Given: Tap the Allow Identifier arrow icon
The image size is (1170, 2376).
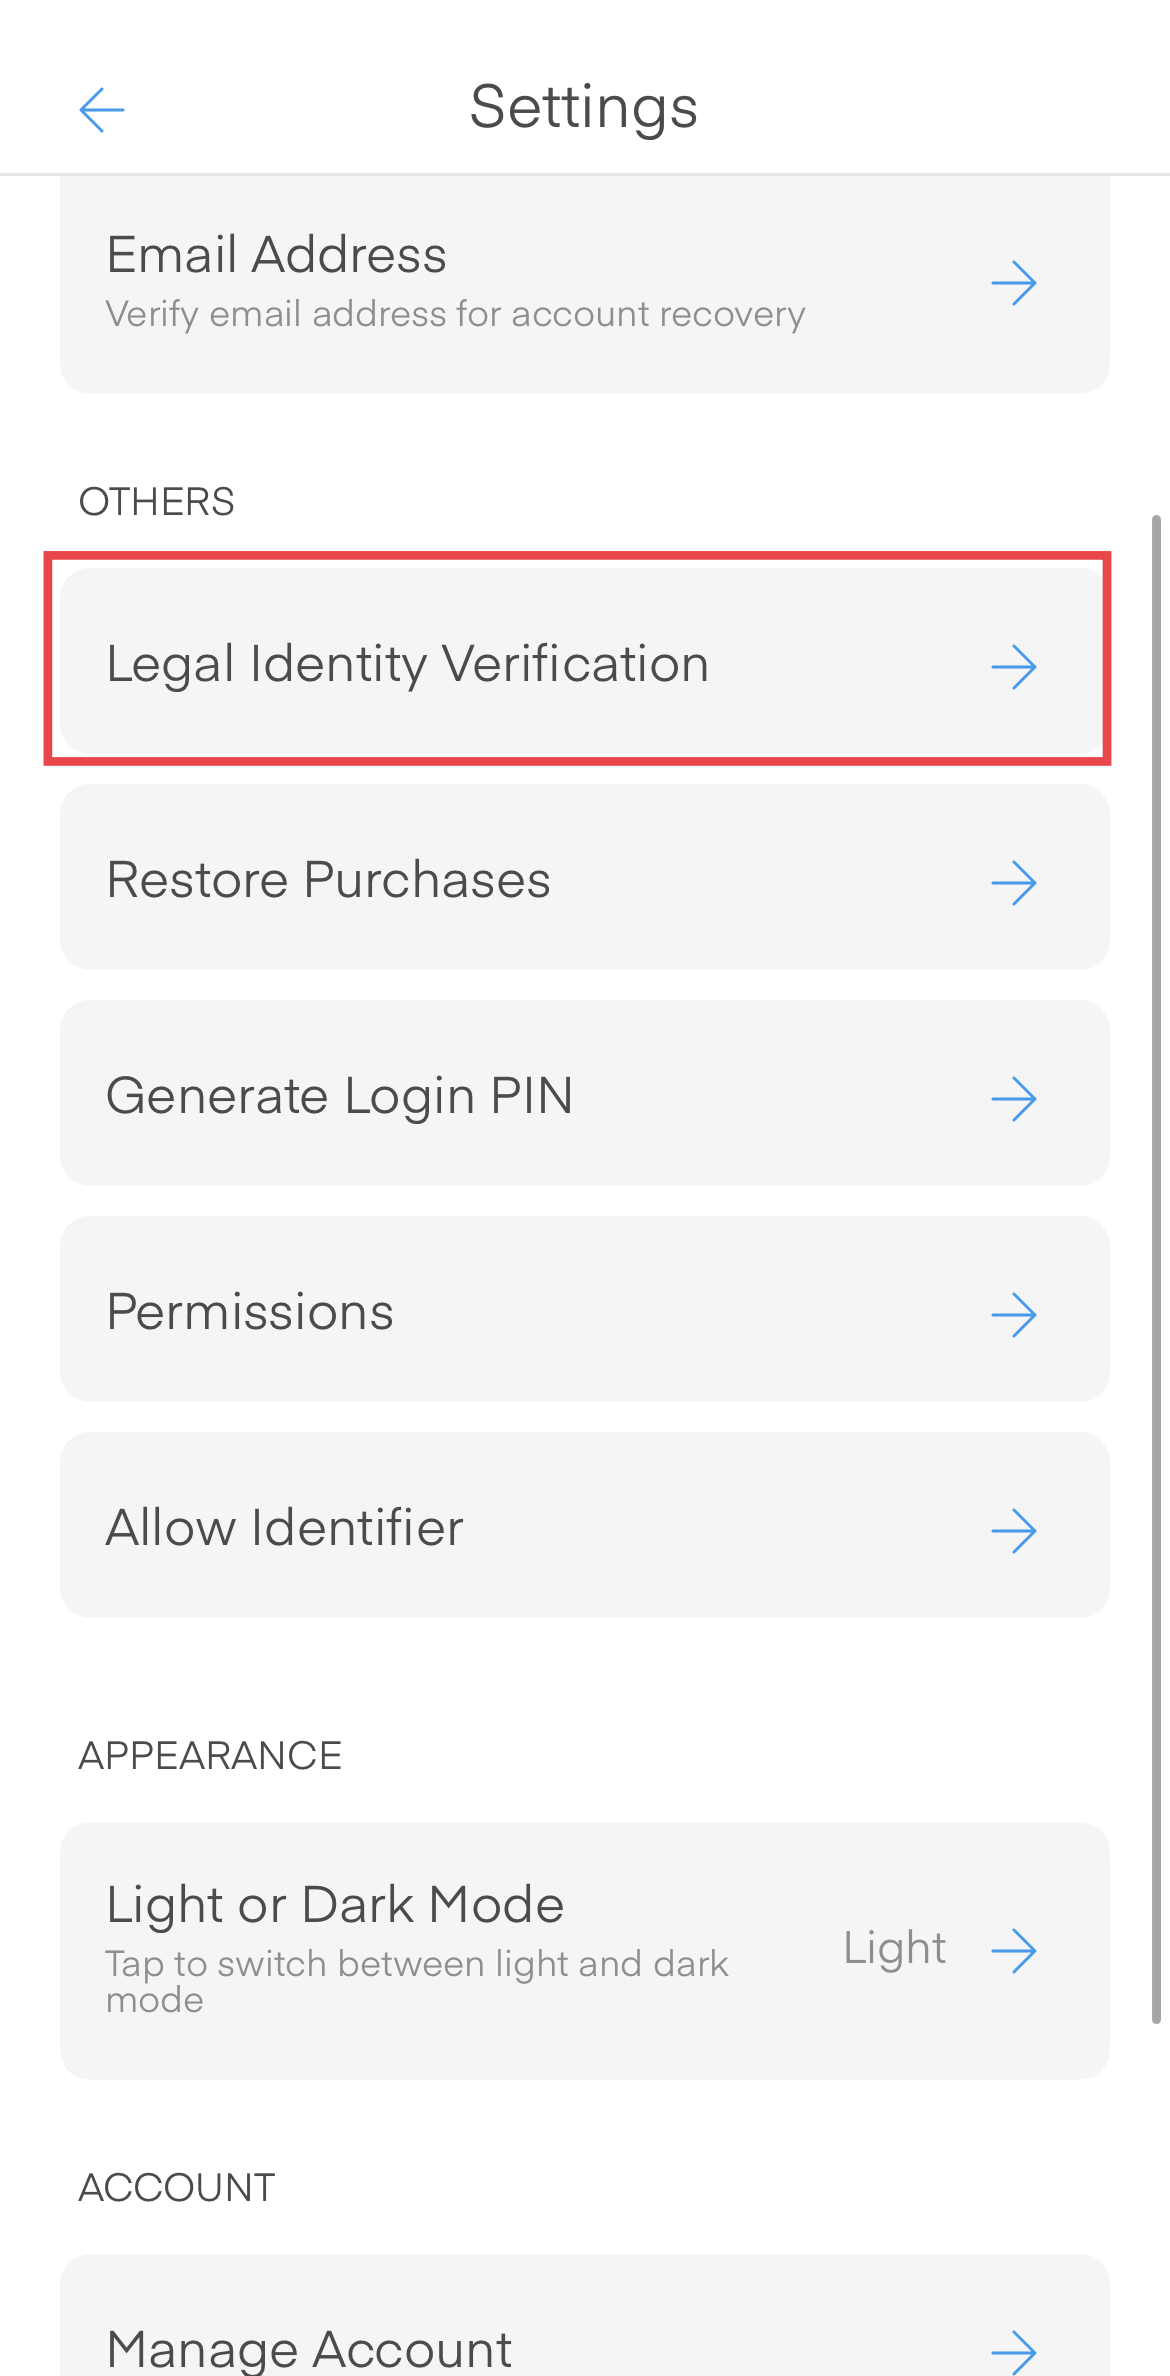Looking at the screenshot, I should (x=1013, y=1531).
